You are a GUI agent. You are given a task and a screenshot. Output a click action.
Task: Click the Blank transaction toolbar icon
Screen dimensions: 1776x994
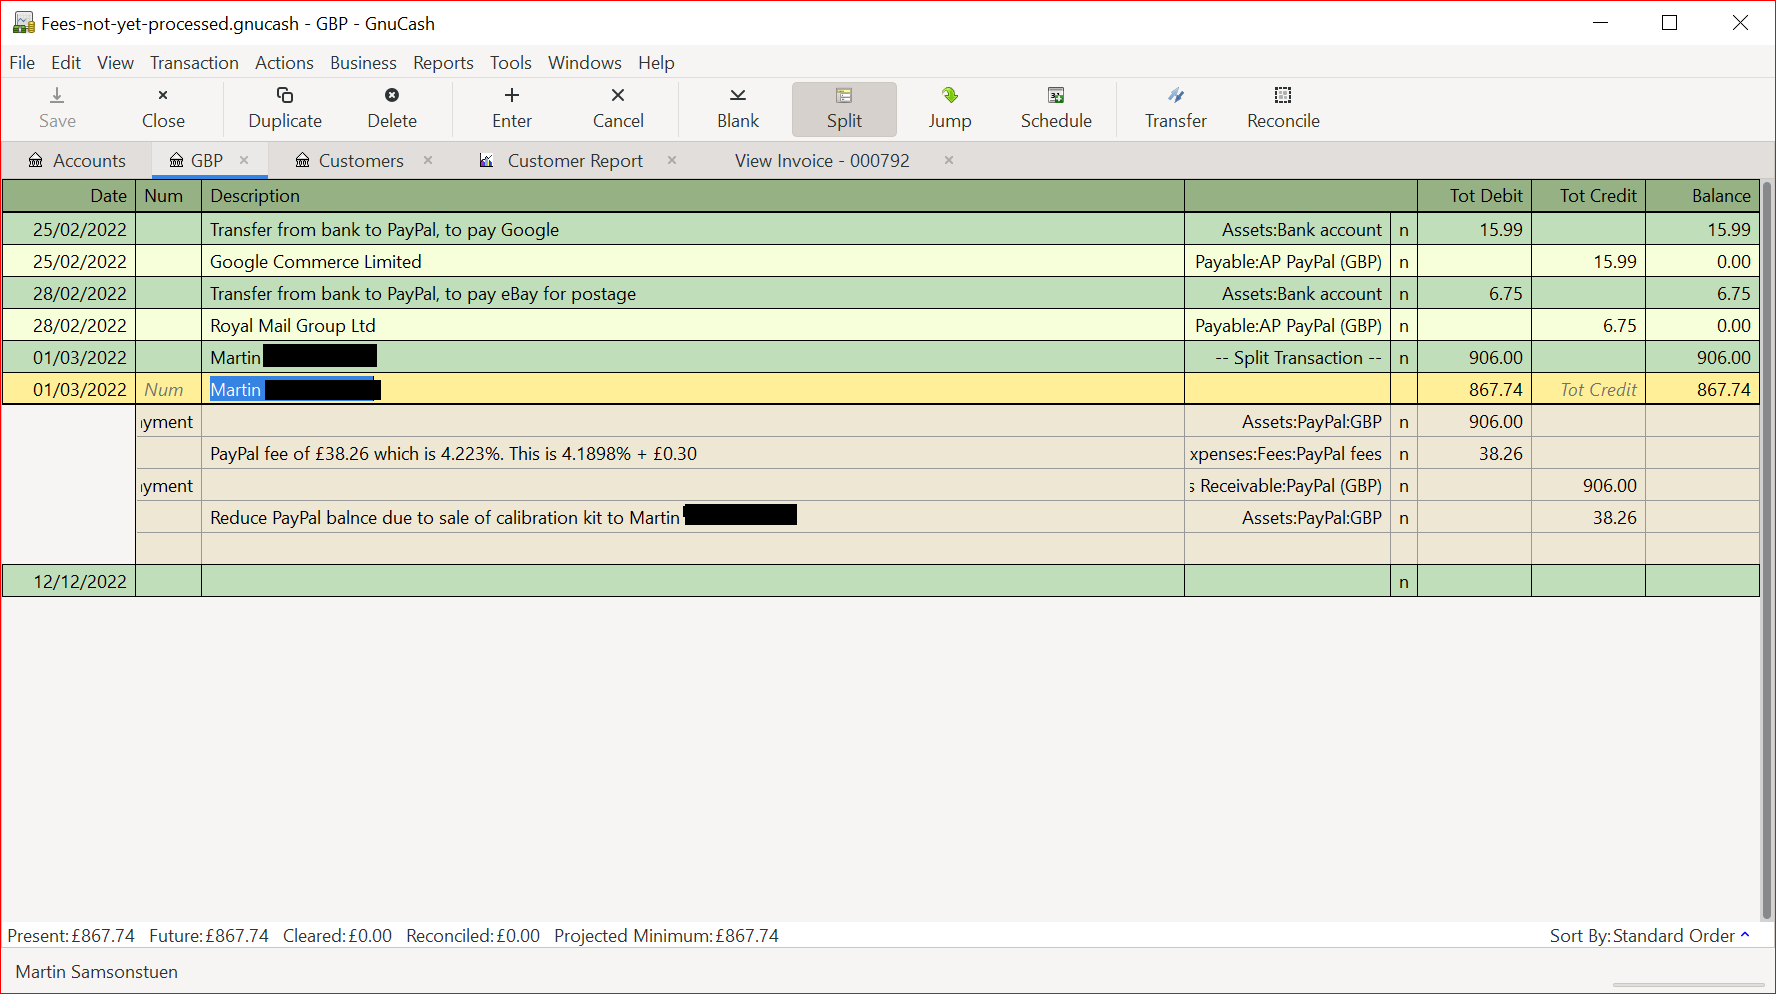point(738,108)
